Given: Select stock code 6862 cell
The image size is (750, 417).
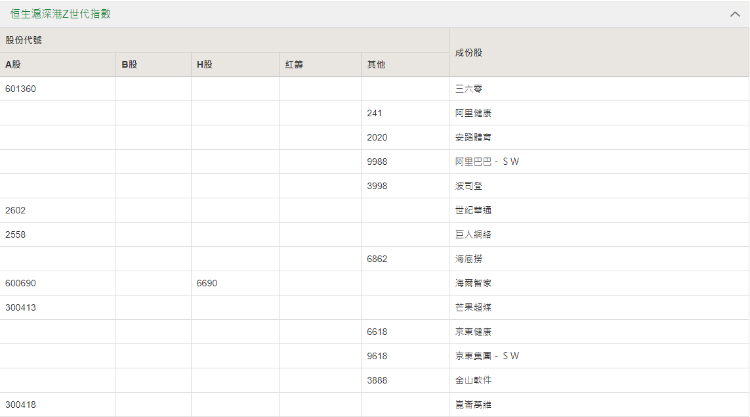Looking at the screenshot, I should point(377,259).
